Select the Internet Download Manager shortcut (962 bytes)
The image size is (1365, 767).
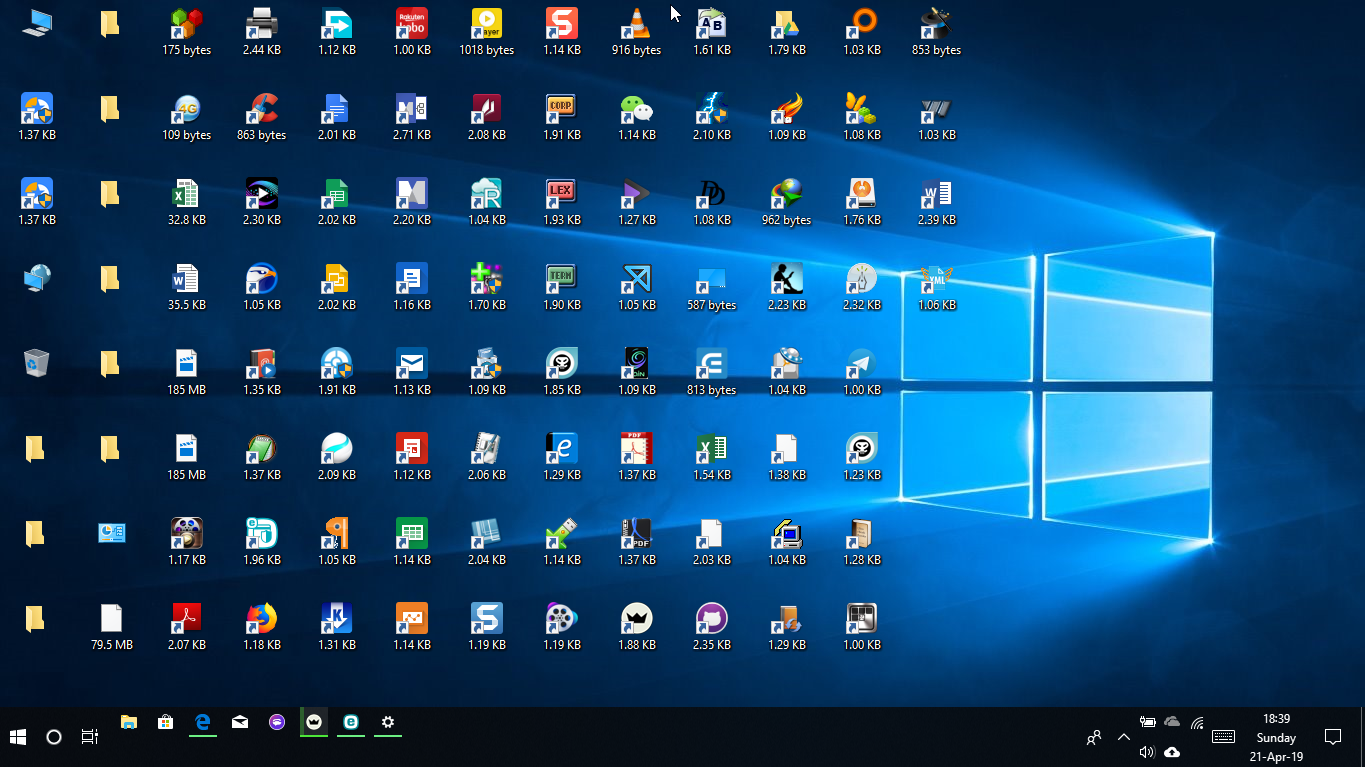(x=786, y=193)
